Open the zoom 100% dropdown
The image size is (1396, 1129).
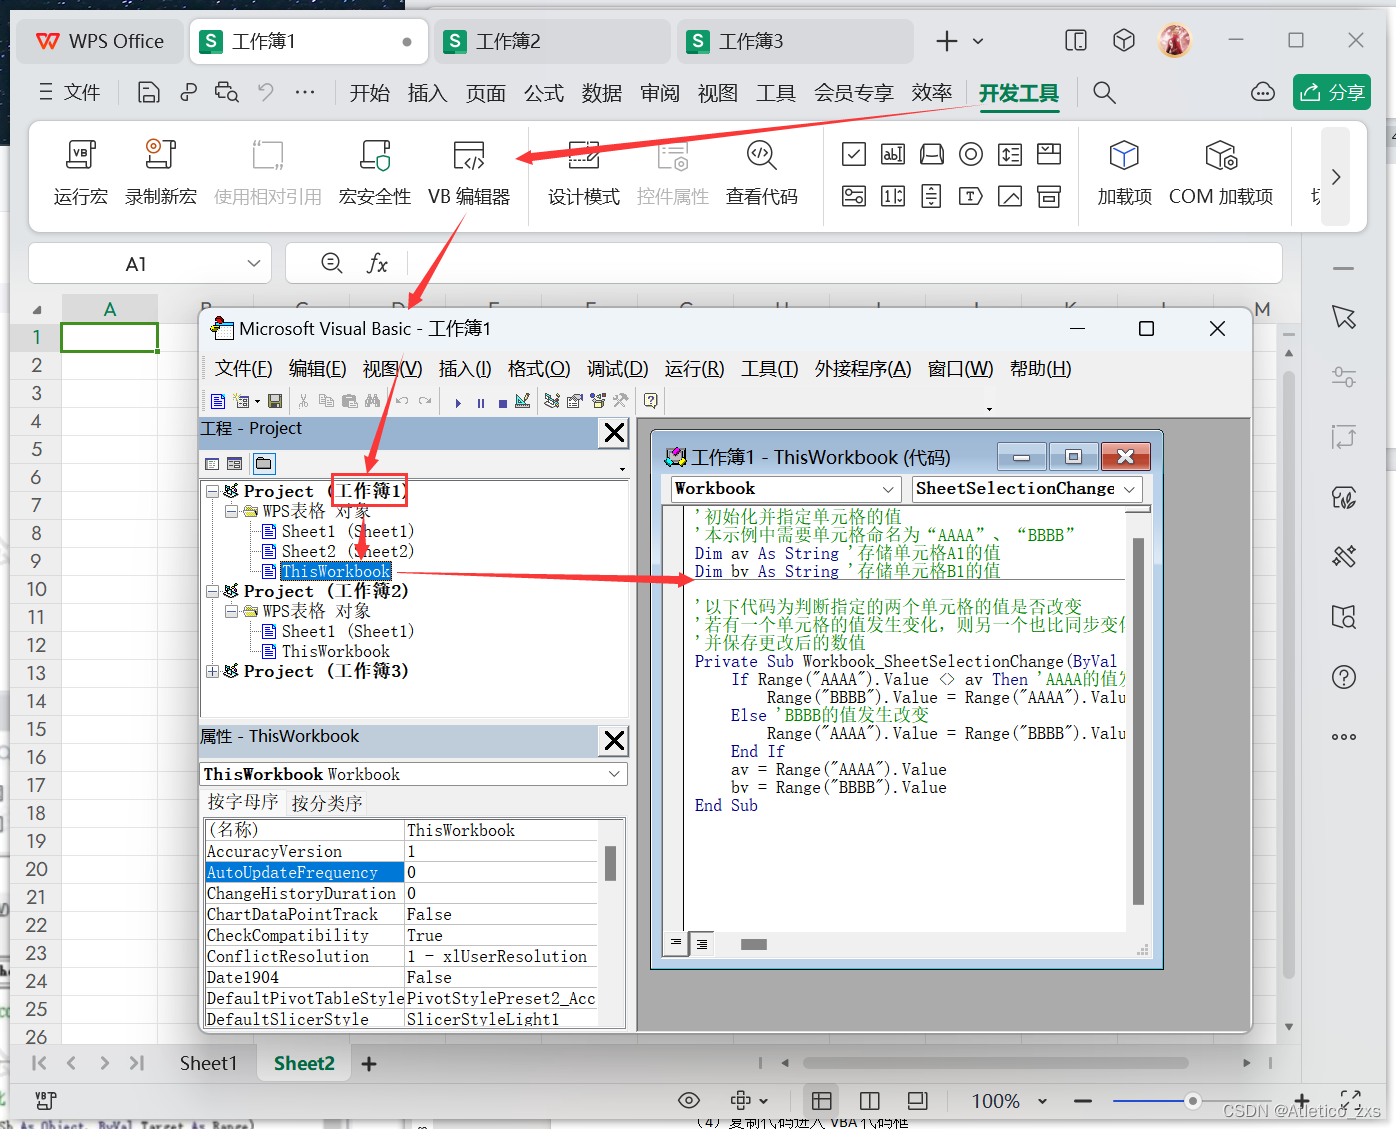[1042, 1101]
